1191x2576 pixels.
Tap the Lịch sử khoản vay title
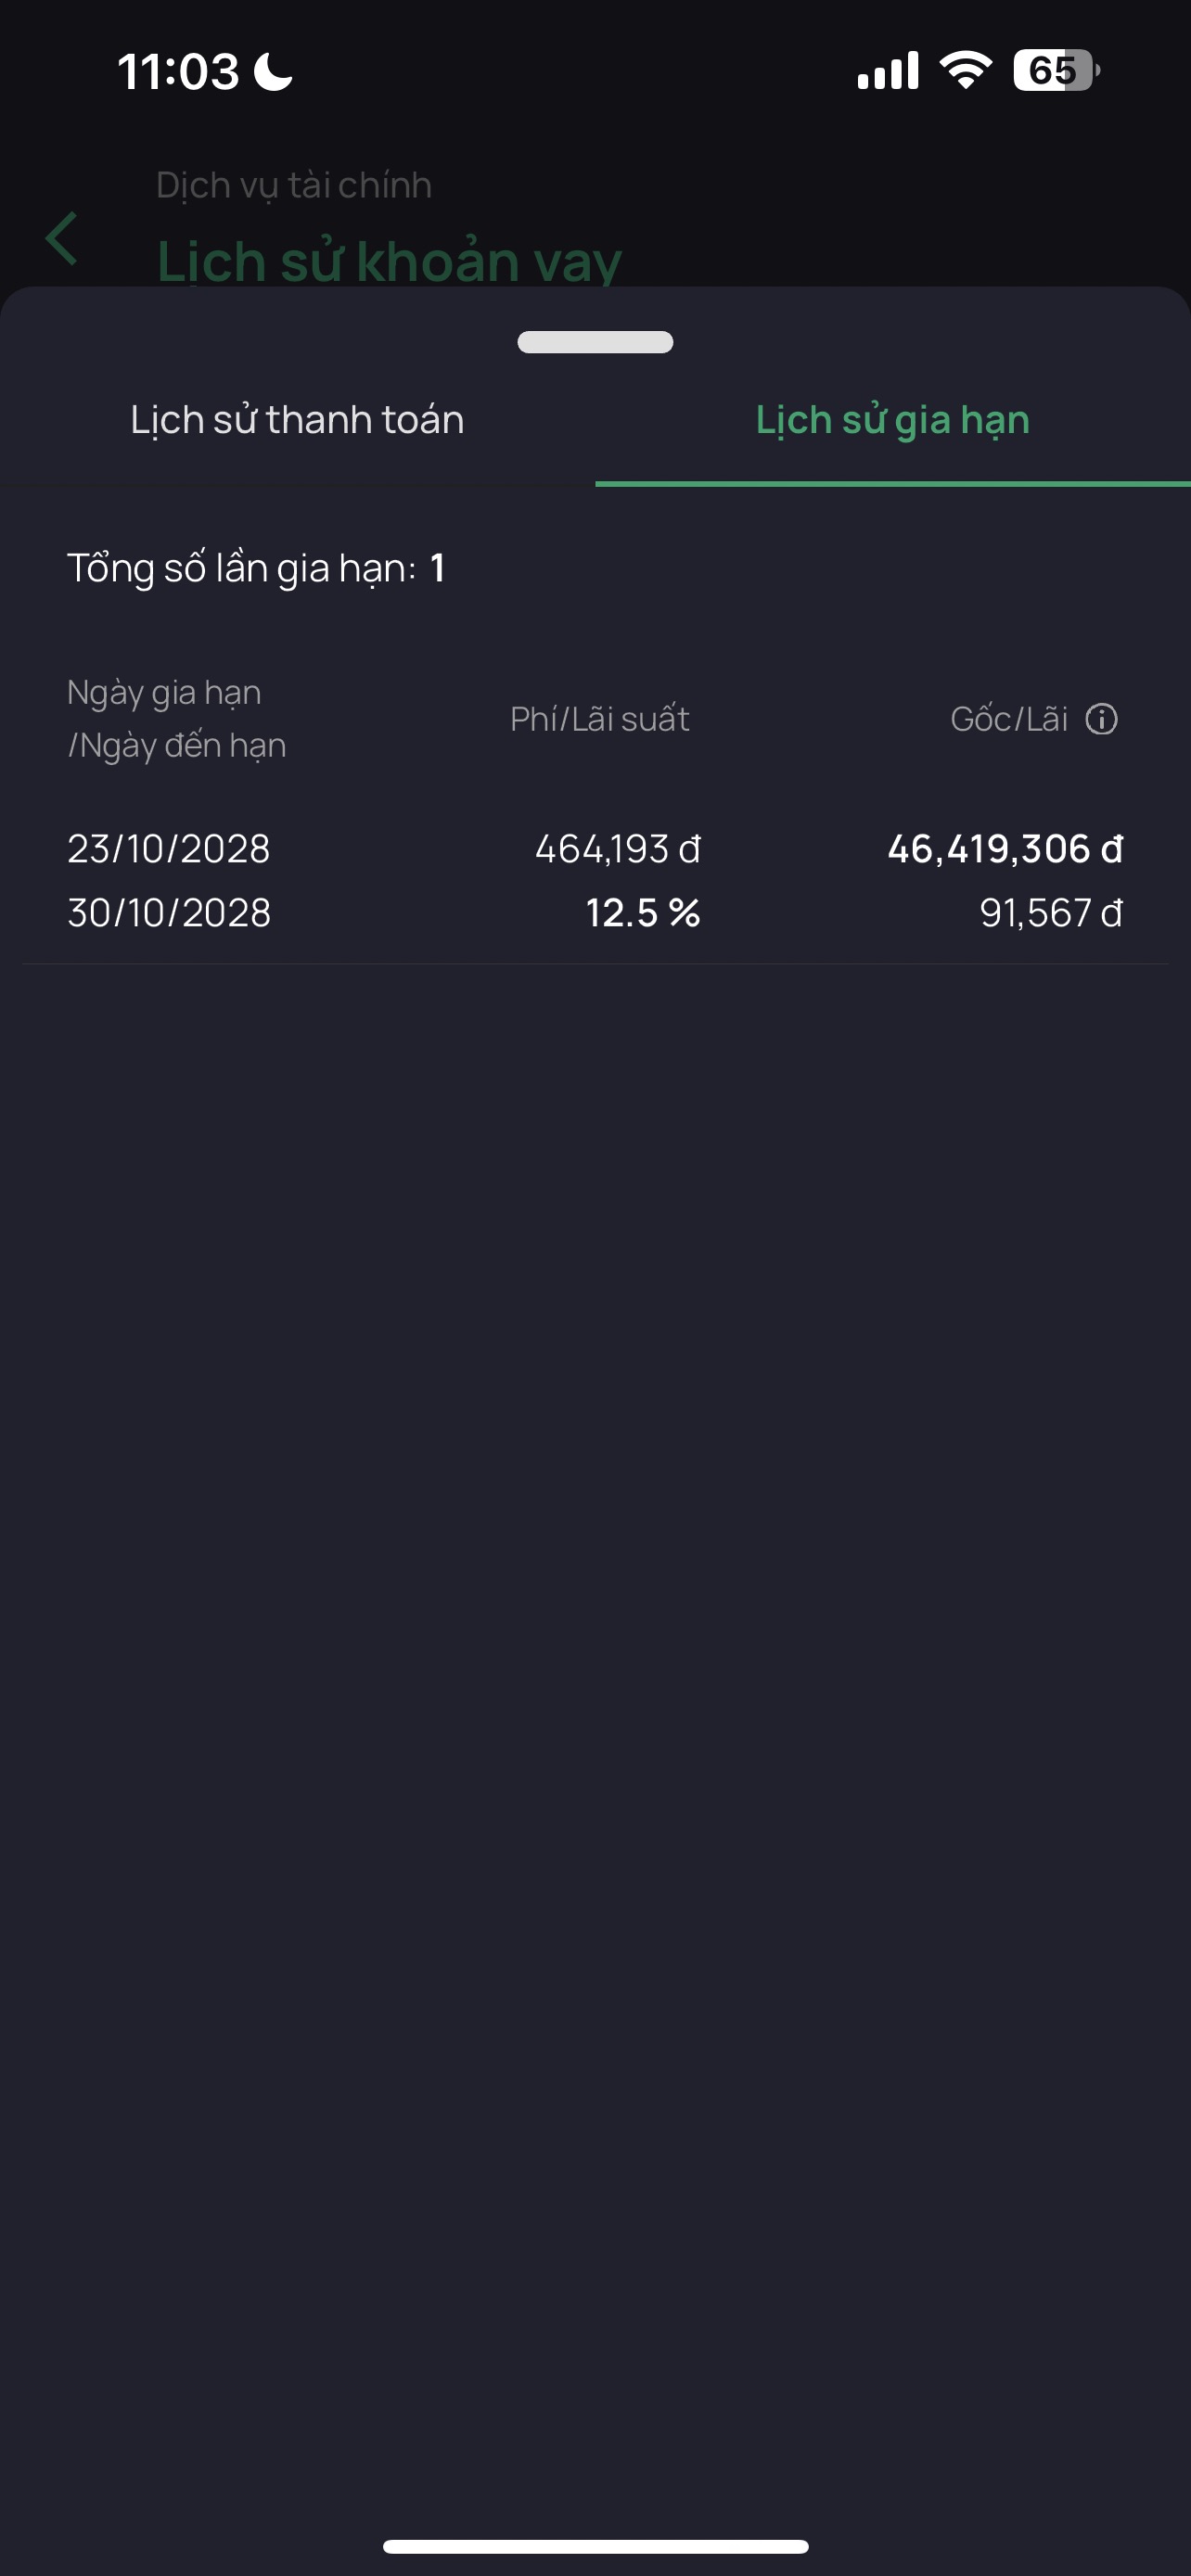pos(389,262)
